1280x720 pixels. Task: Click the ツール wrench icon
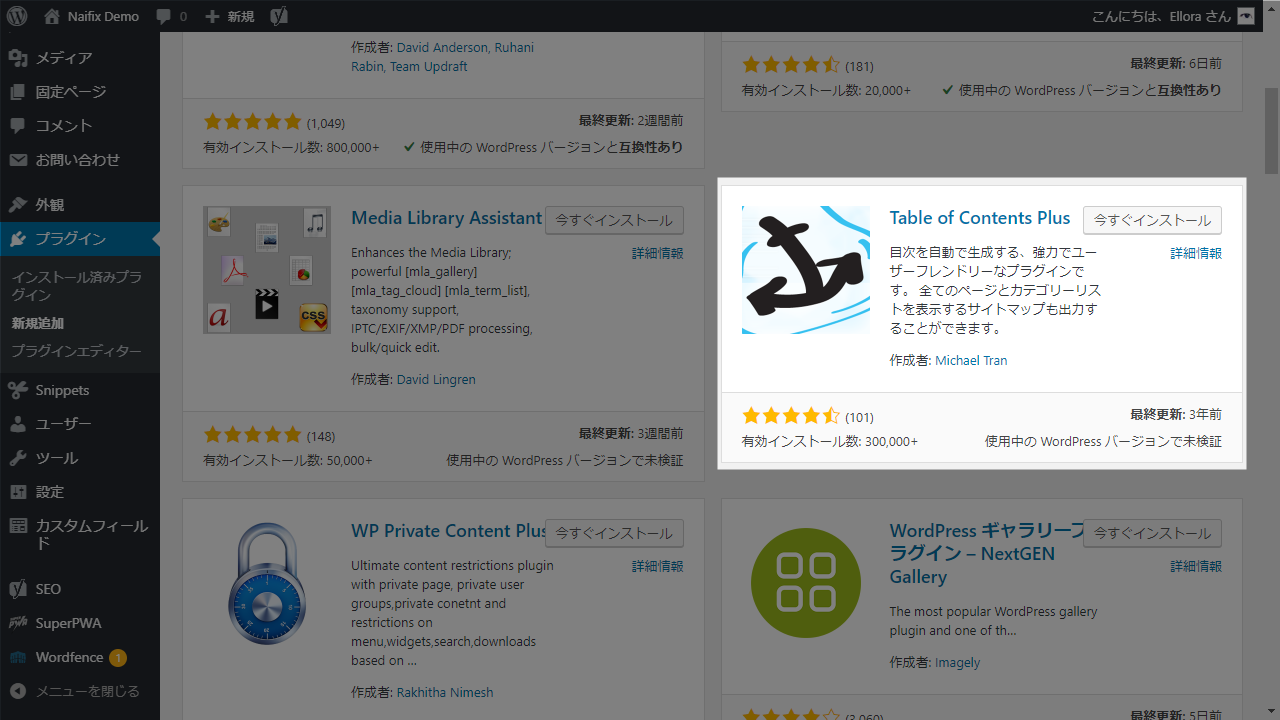click(x=18, y=458)
